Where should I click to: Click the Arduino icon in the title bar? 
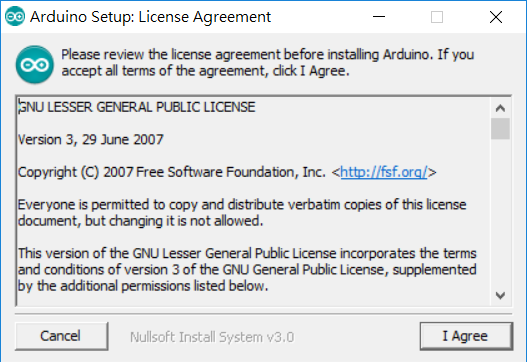coord(15,16)
